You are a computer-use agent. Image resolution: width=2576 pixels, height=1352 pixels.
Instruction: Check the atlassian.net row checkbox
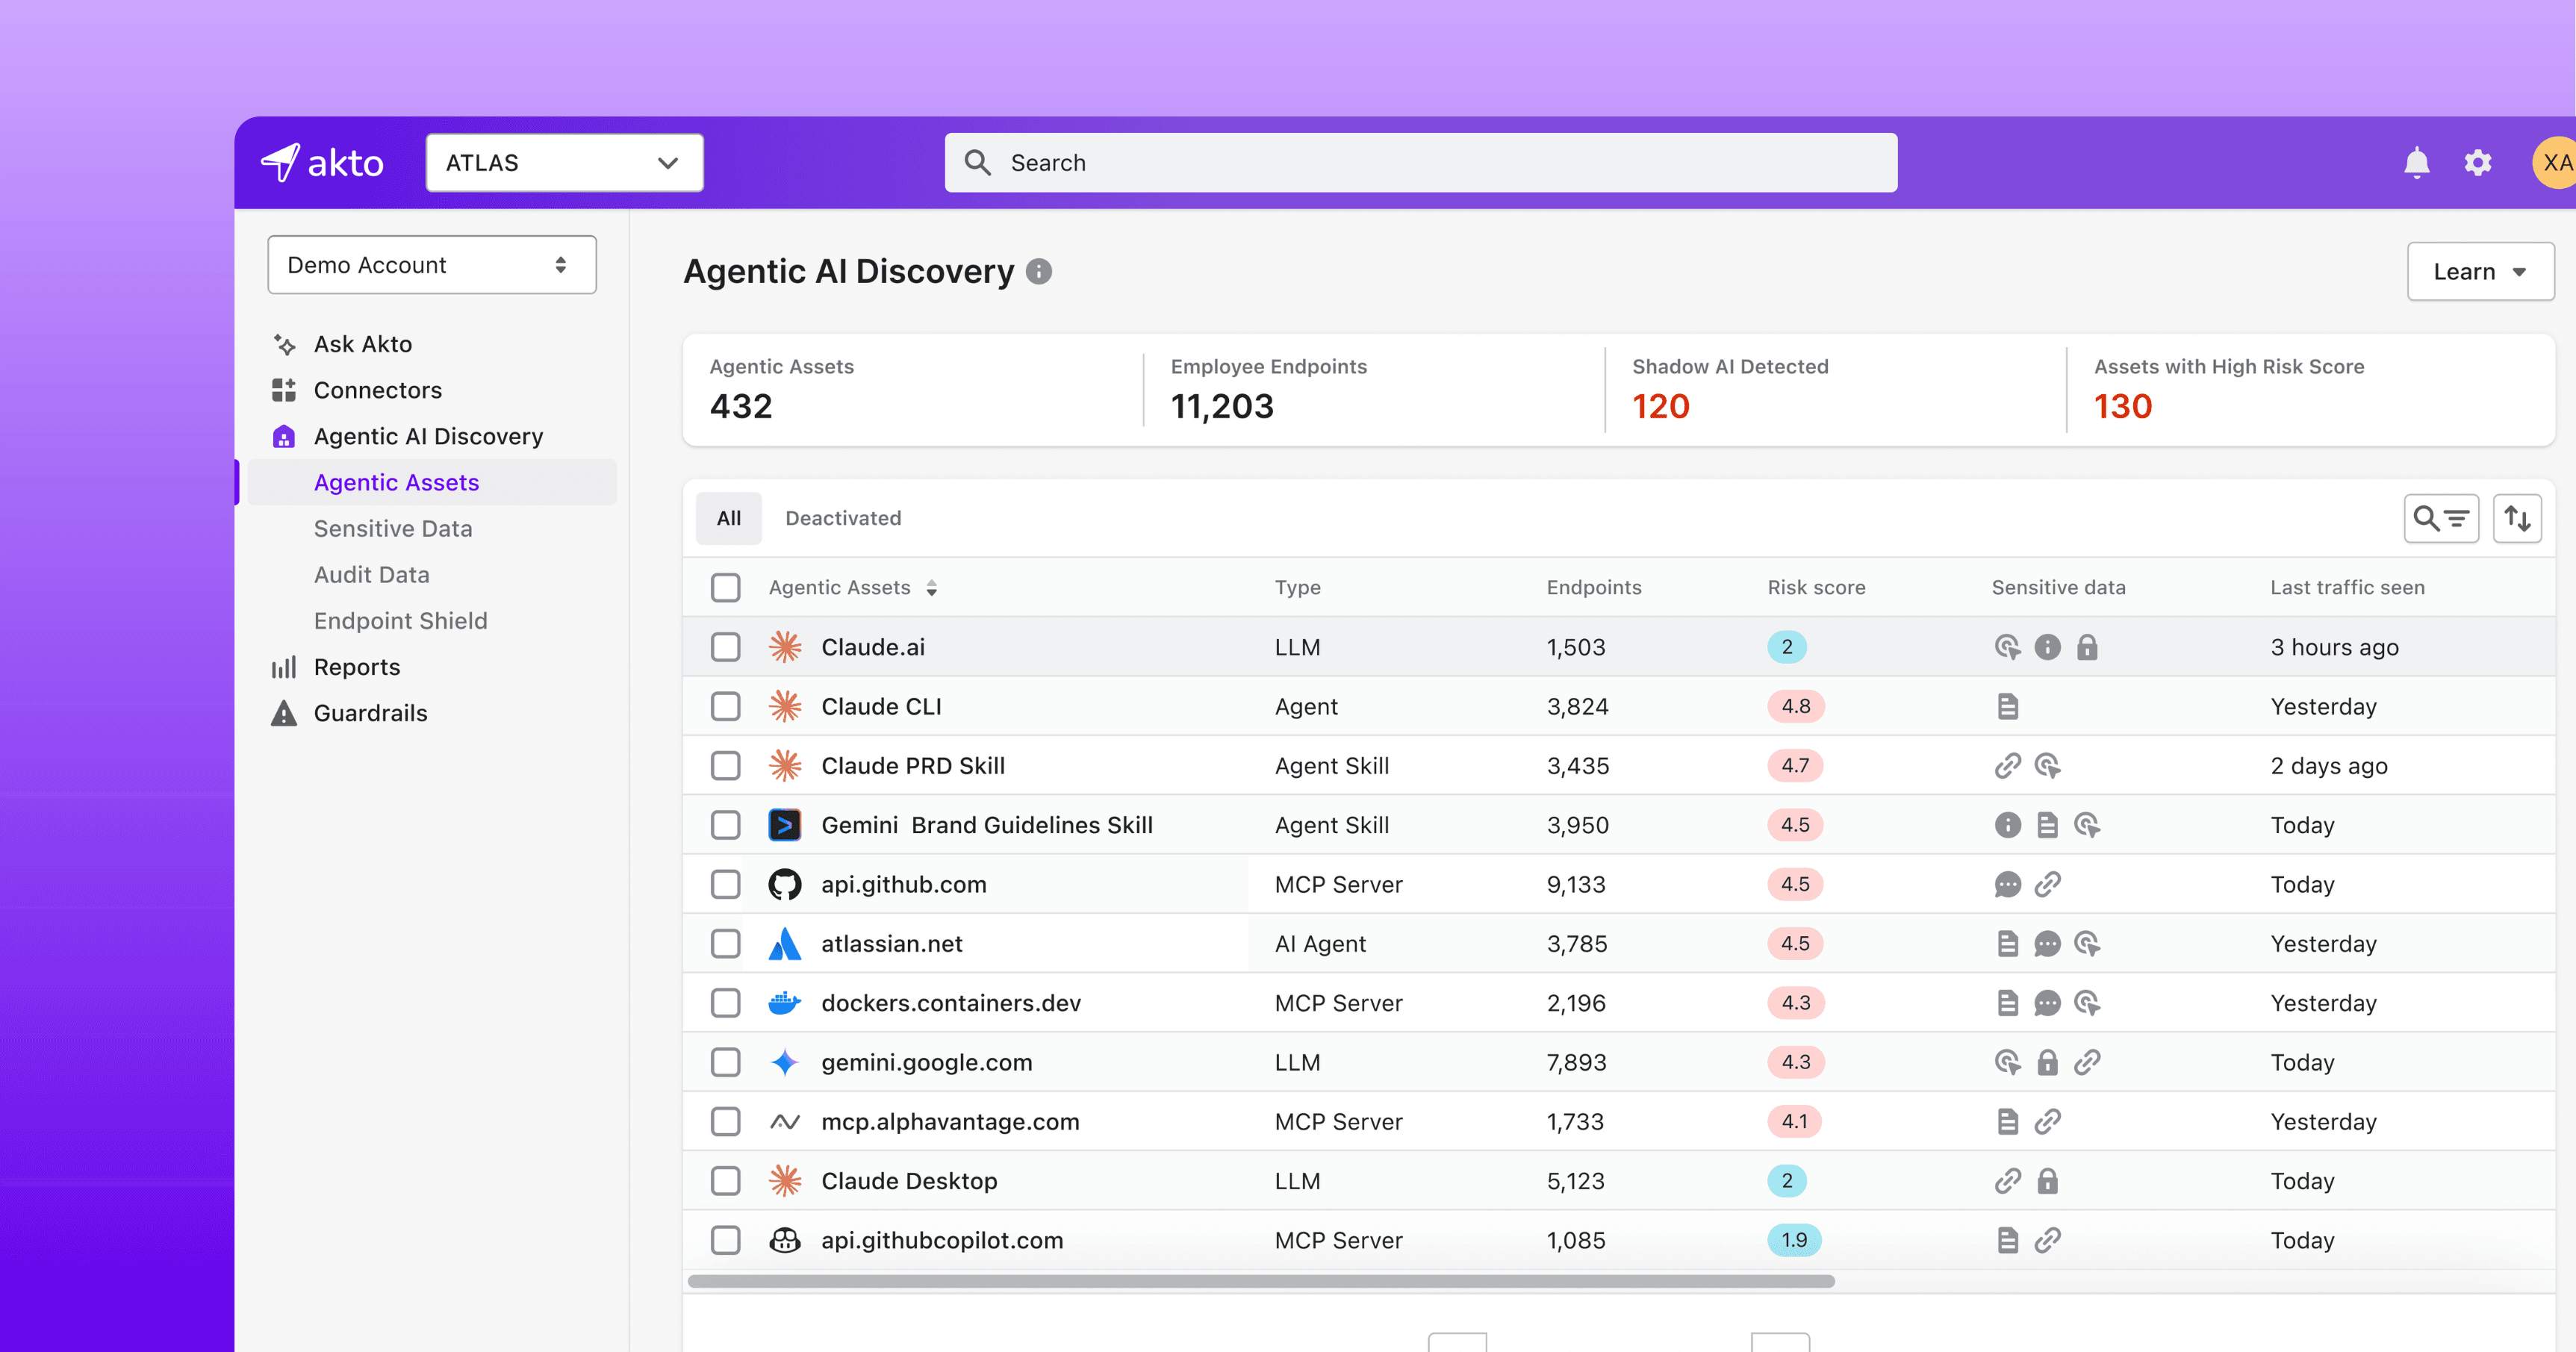(x=726, y=943)
